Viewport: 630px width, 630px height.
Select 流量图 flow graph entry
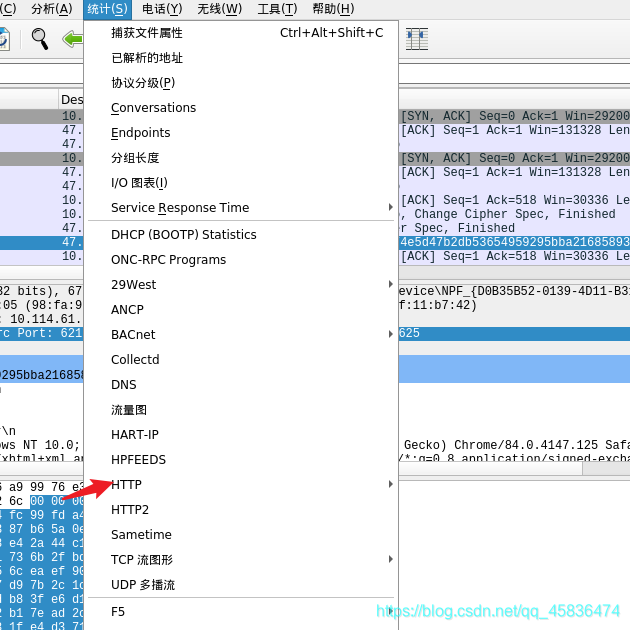[241, 410]
